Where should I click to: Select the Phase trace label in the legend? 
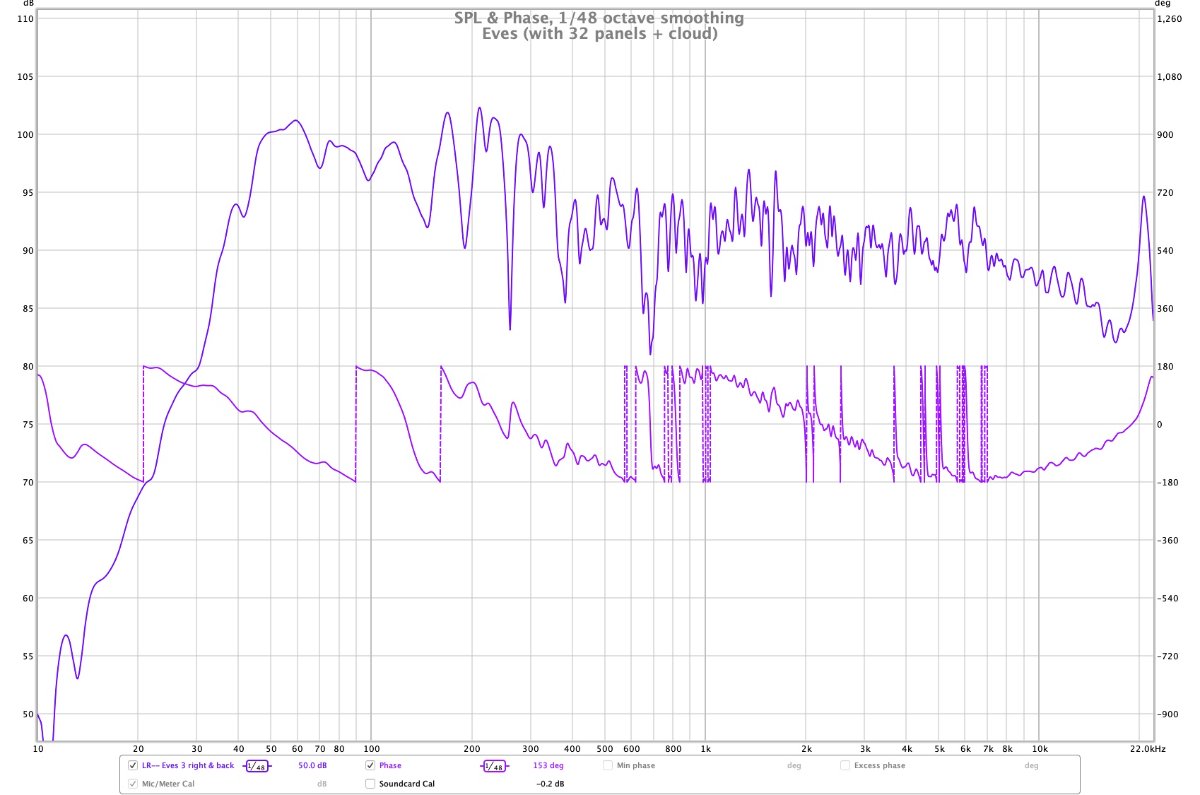pos(390,766)
